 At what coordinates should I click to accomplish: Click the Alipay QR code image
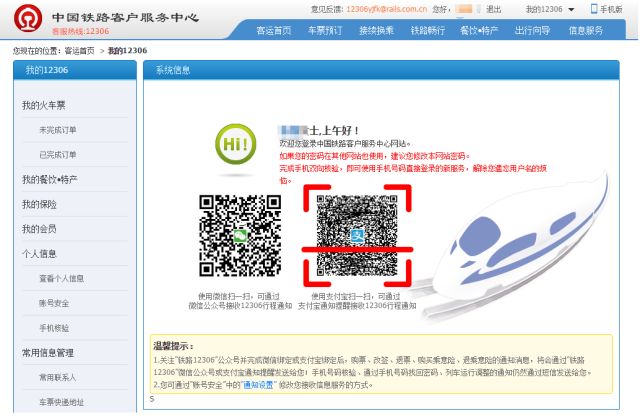pos(357,235)
